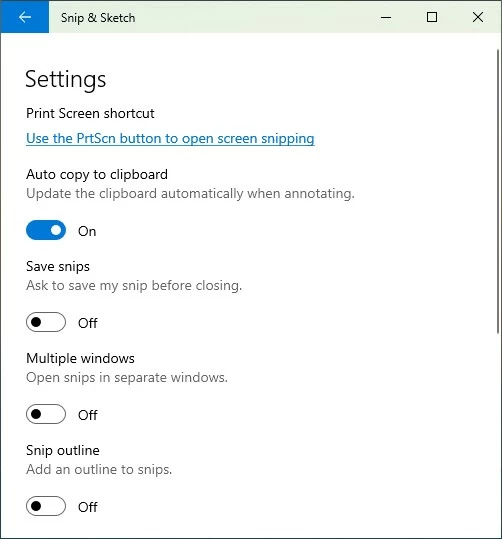Maximize the Snip & Sketch window
The width and height of the screenshot is (502, 539).
pyautogui.click(x=432, y=17)
